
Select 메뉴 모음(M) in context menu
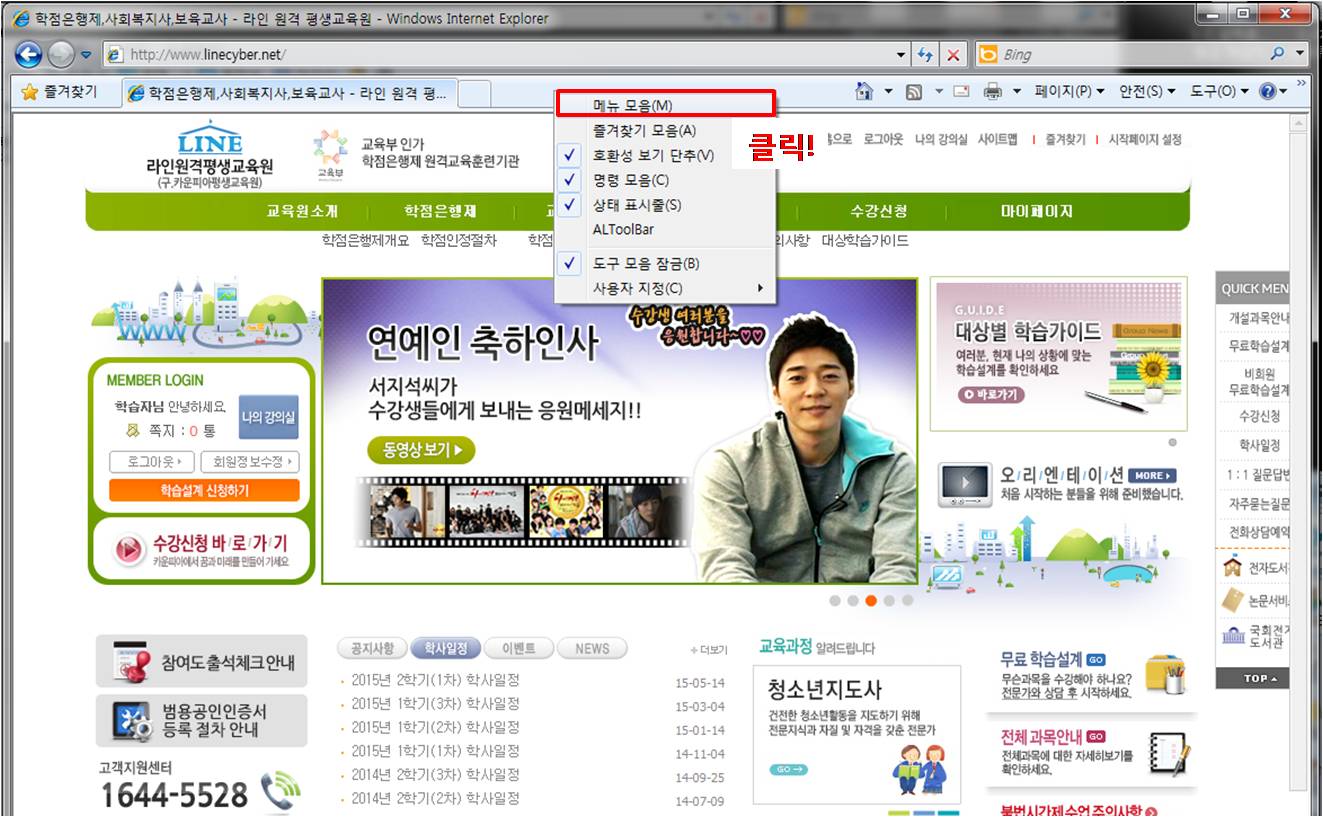(x=632, y=105)
